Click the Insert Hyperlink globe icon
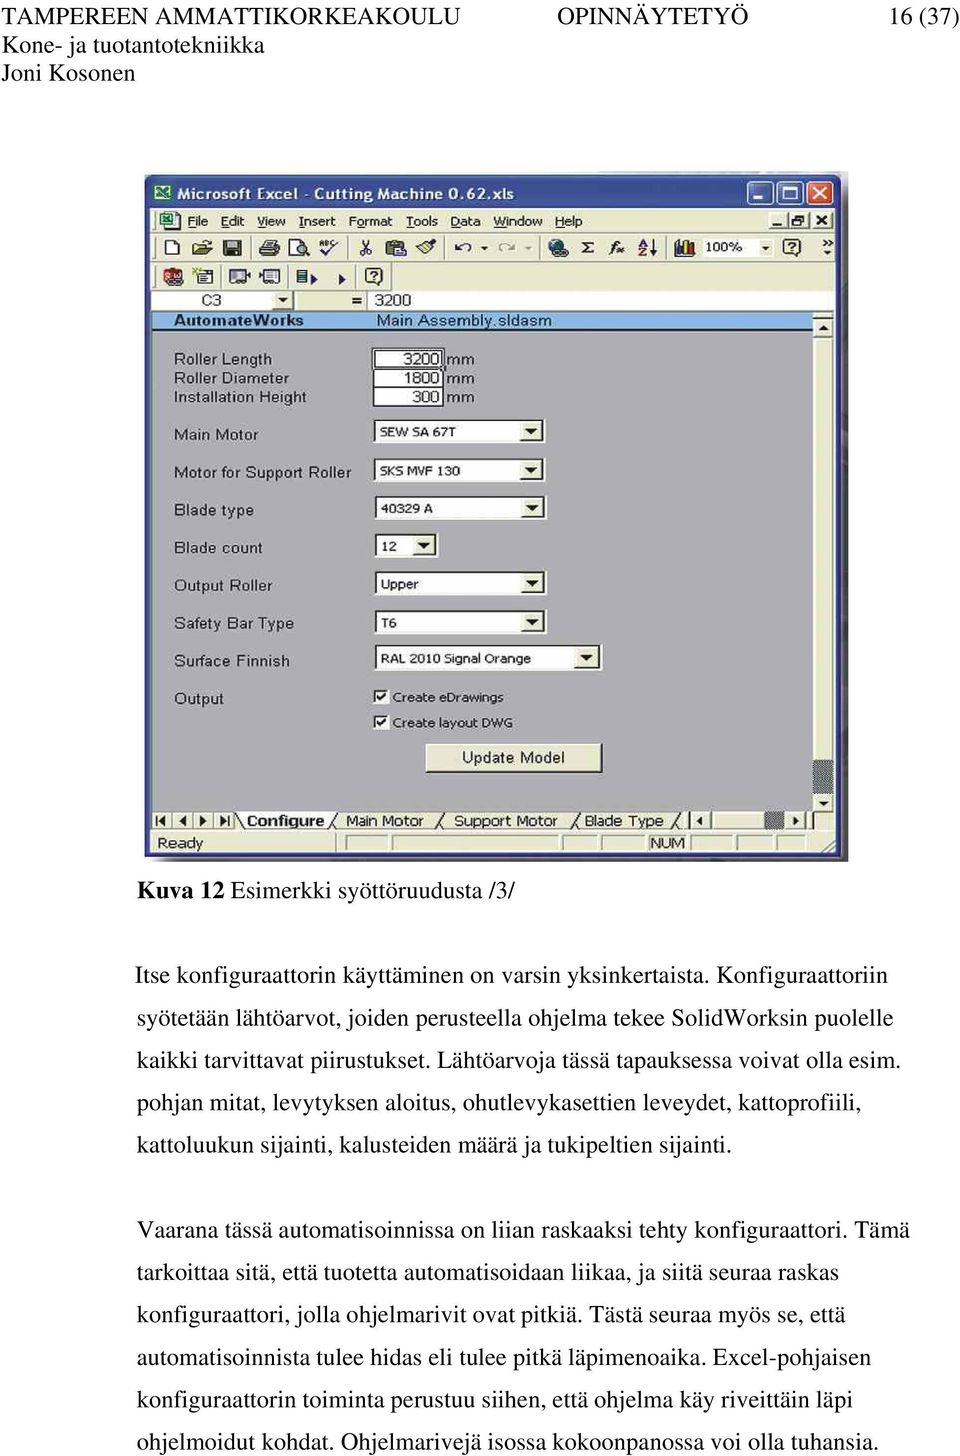The width and height of the screenshot is (960, 1456). pyautogui.click(x=558, y=248)
